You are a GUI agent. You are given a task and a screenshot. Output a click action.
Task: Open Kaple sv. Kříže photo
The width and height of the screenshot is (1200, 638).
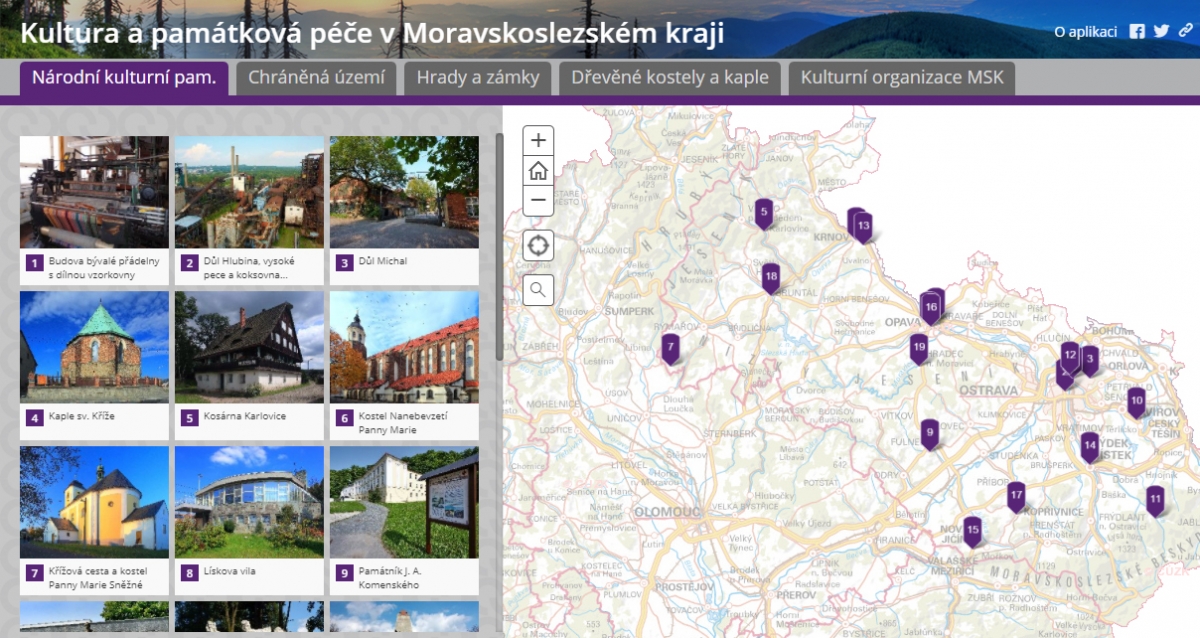coord(94,346)
